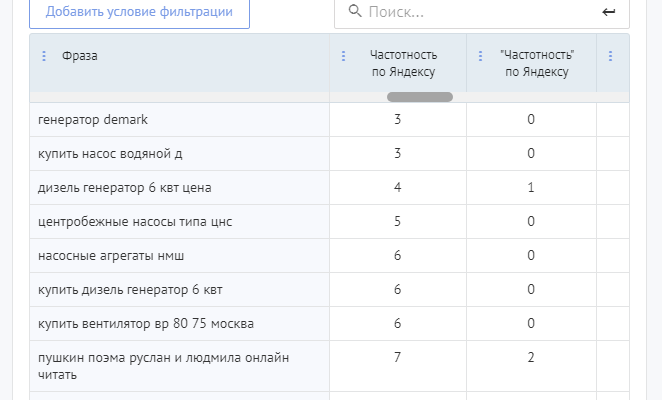
Task: Click the phrase насосные агрегаты нмш
Action: (111, 256)
